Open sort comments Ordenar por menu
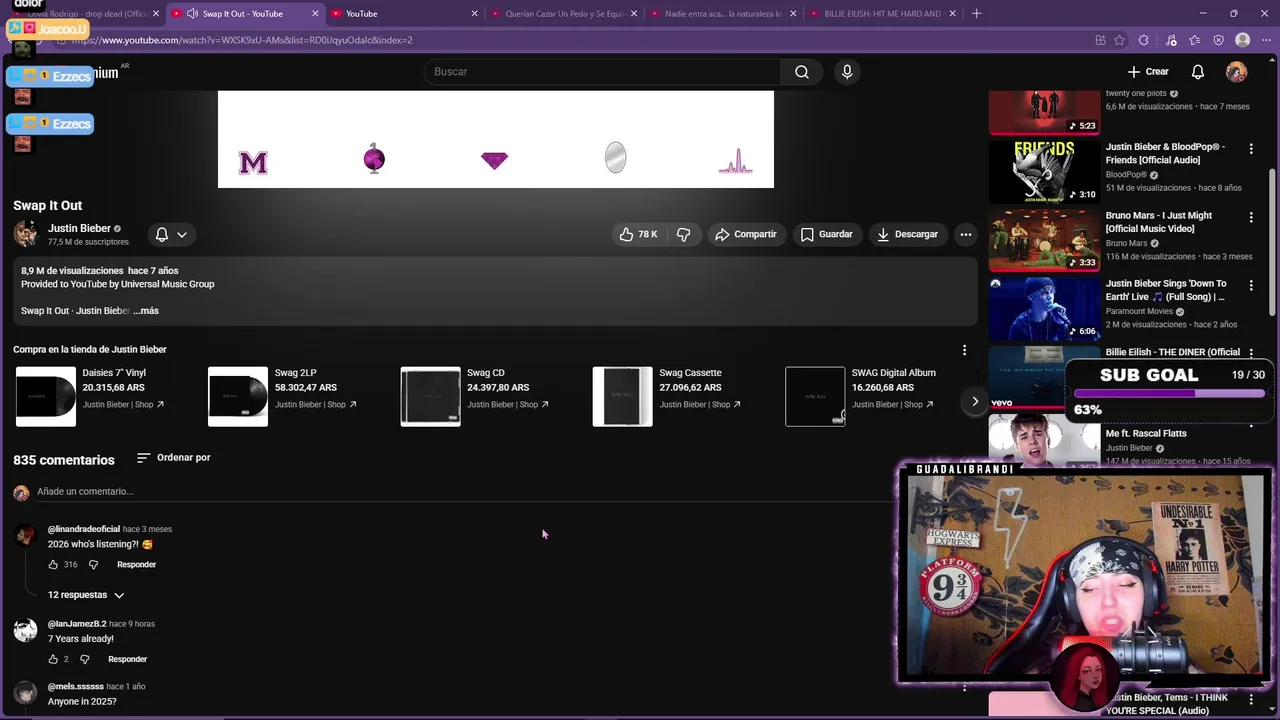Screen dimensions: 1280x720 173,458
